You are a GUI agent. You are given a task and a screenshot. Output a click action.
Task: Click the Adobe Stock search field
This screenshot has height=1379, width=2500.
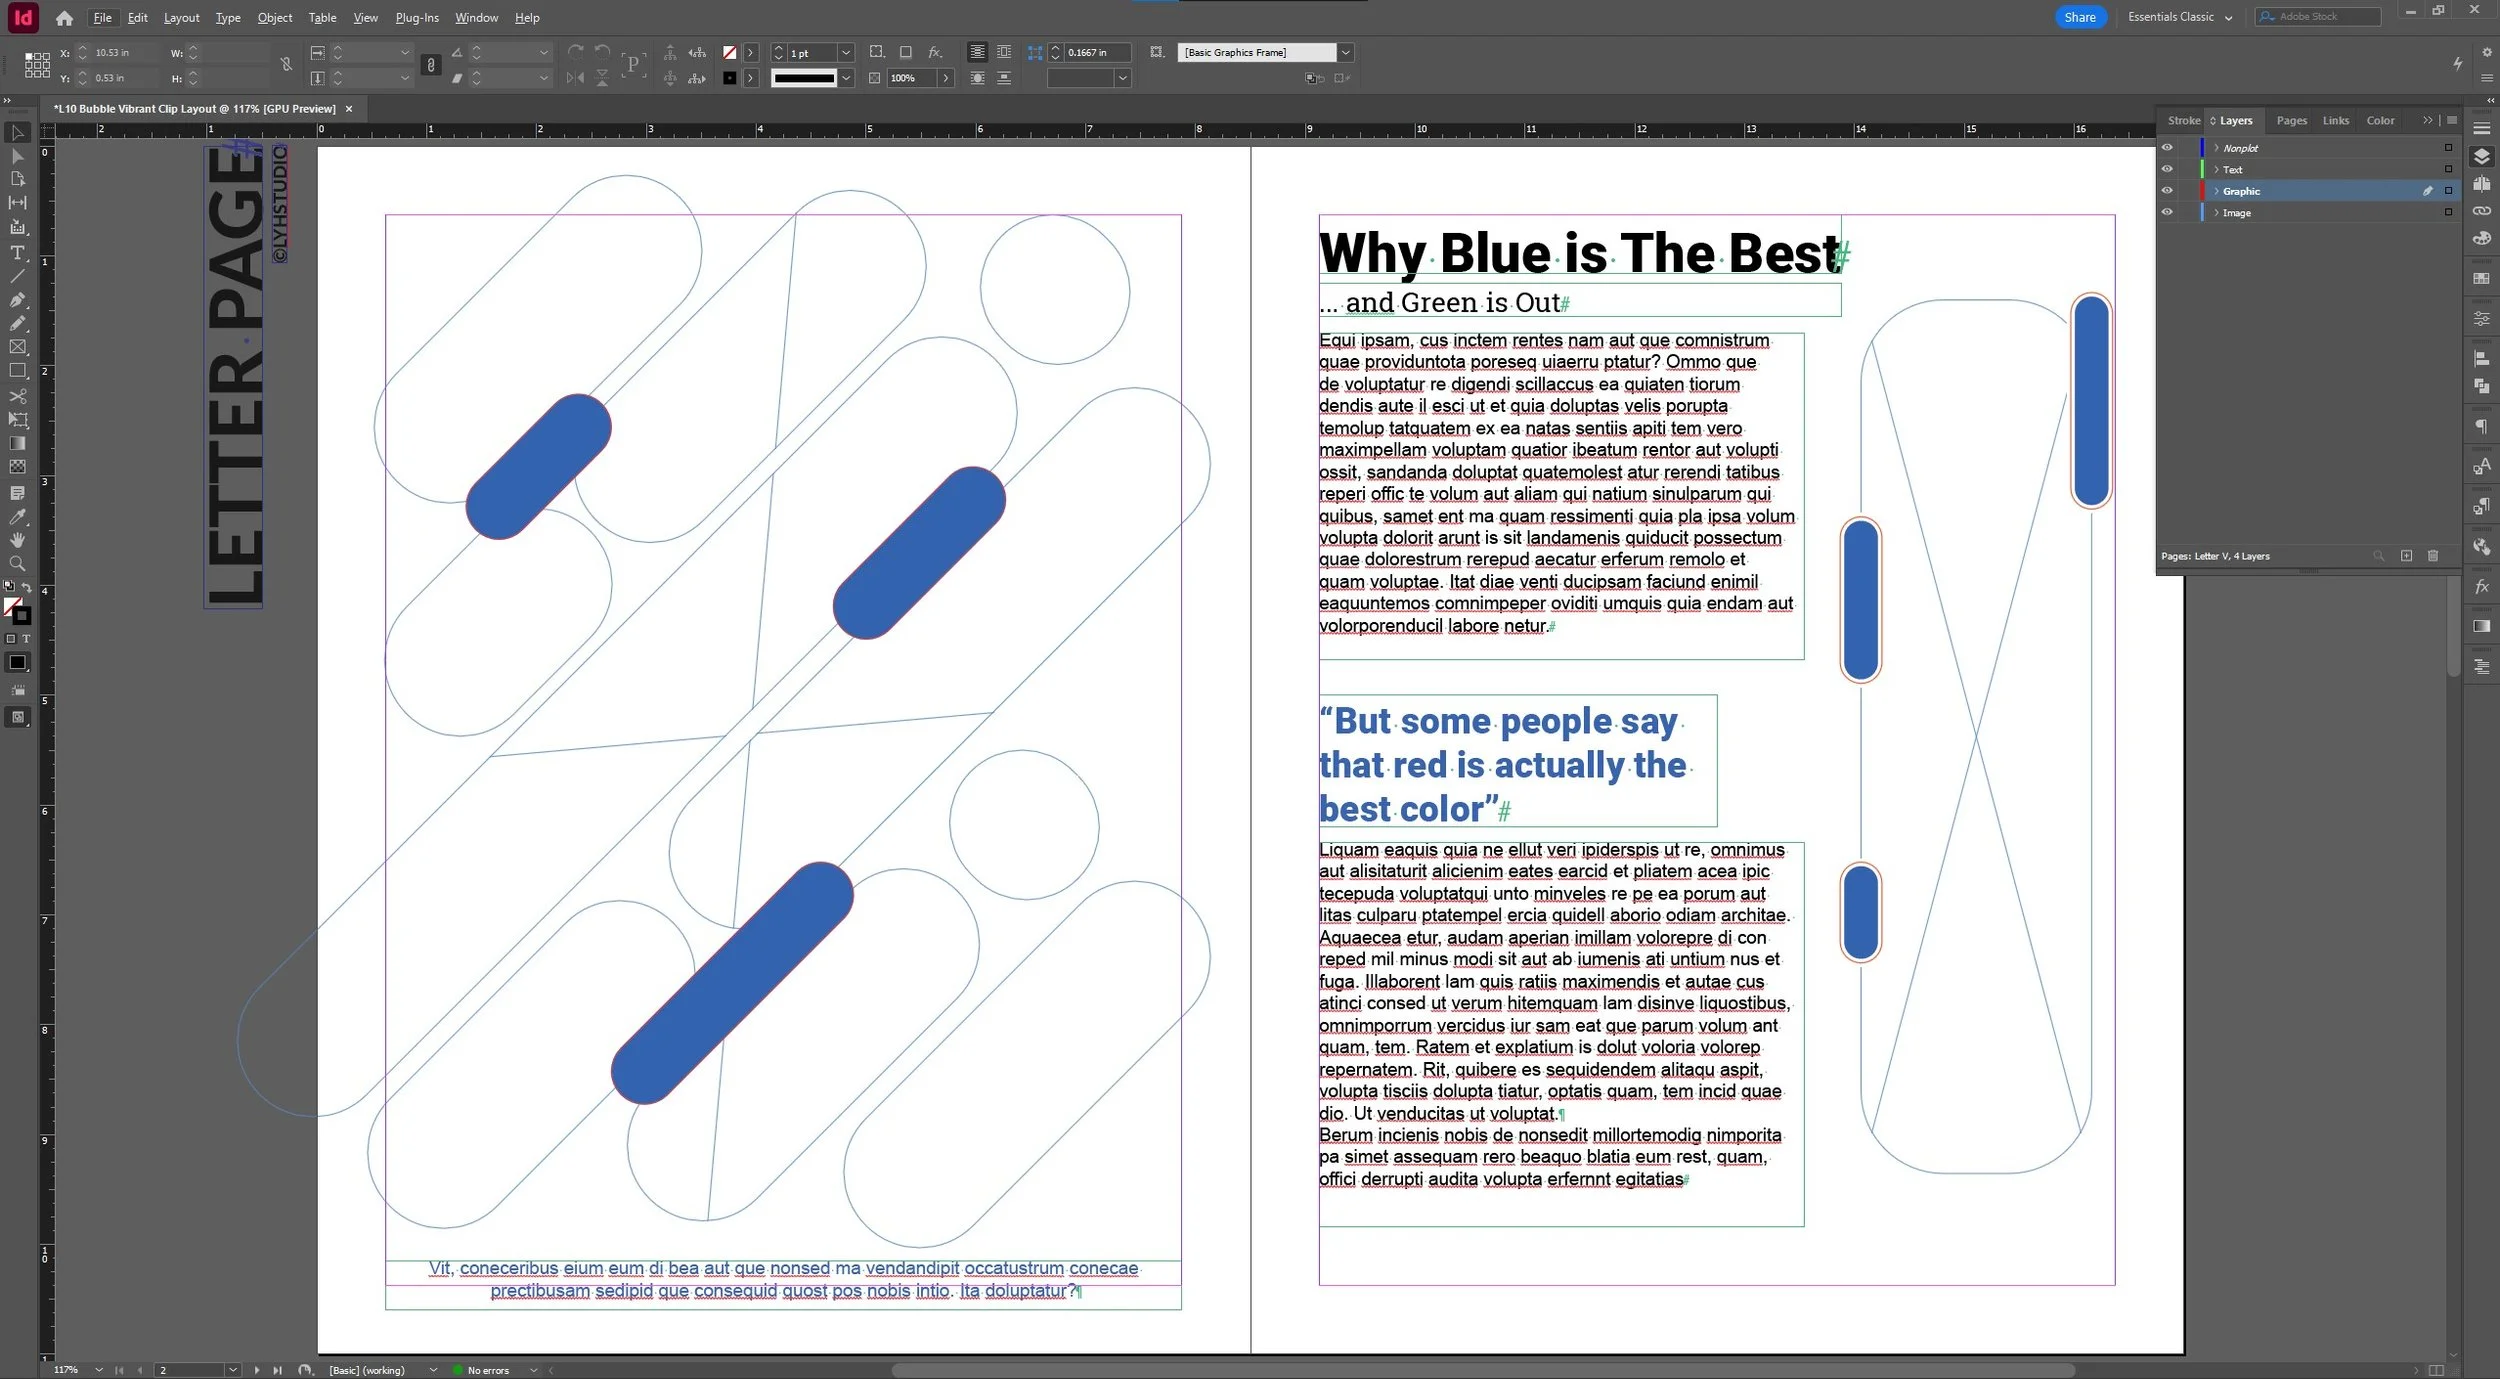point(2318,17)
